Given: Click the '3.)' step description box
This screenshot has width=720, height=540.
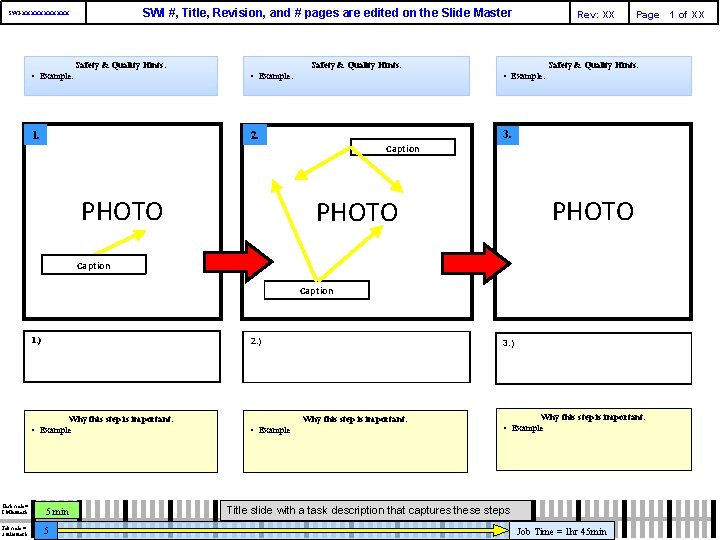Looking at the screenshot, I should (593, 358).
